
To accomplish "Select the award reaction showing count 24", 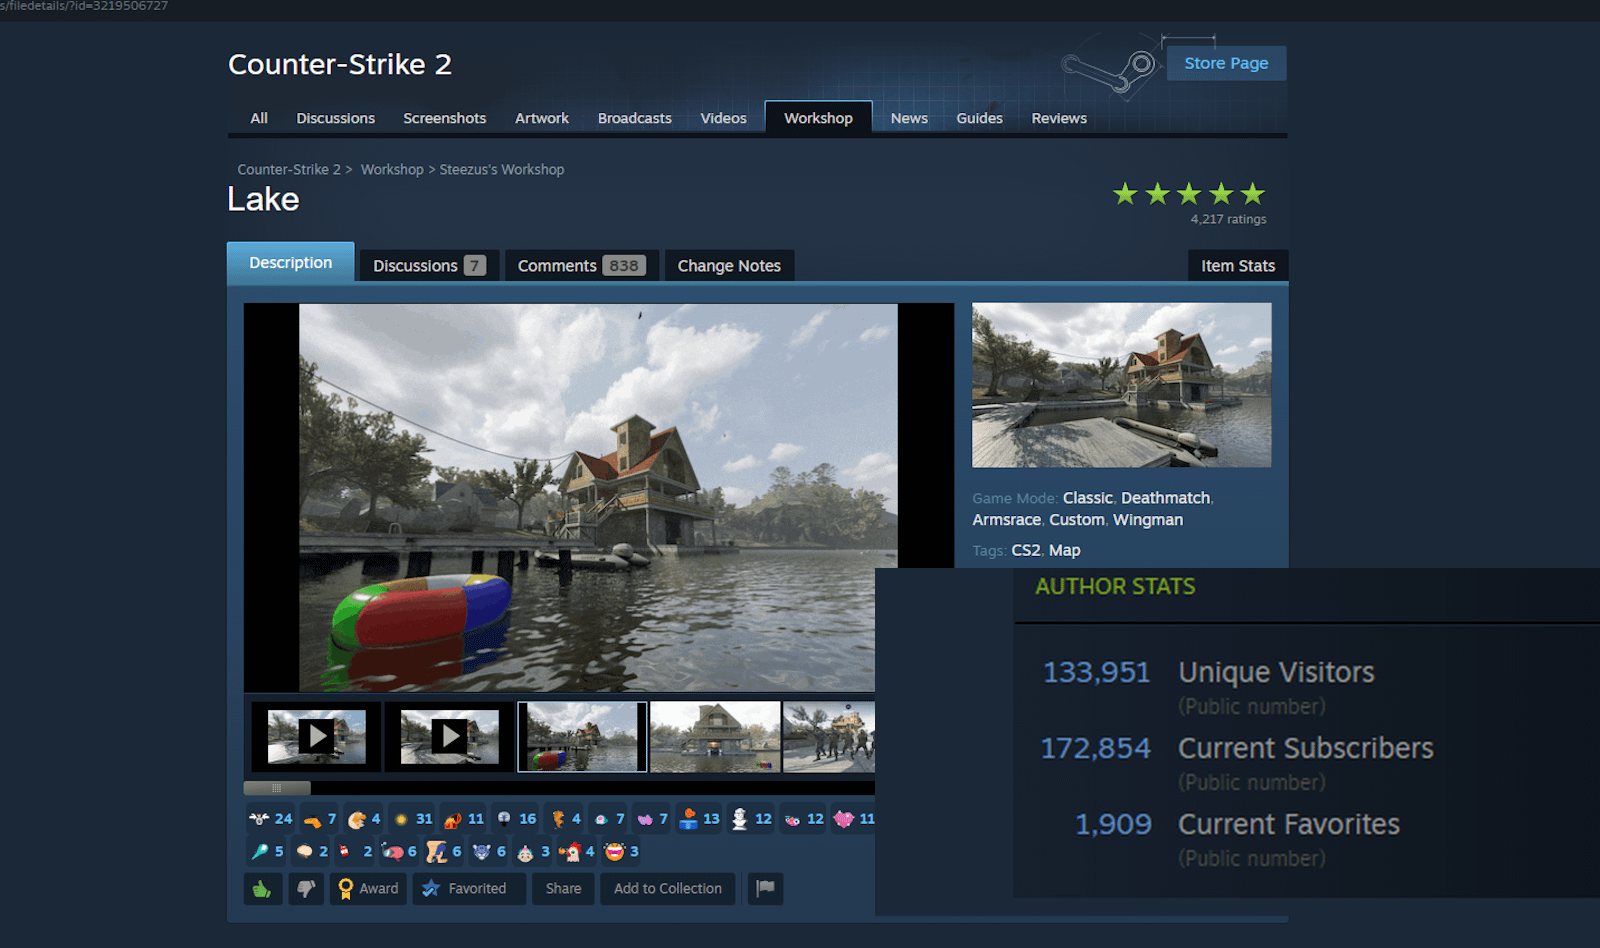I will coord(270,819).
